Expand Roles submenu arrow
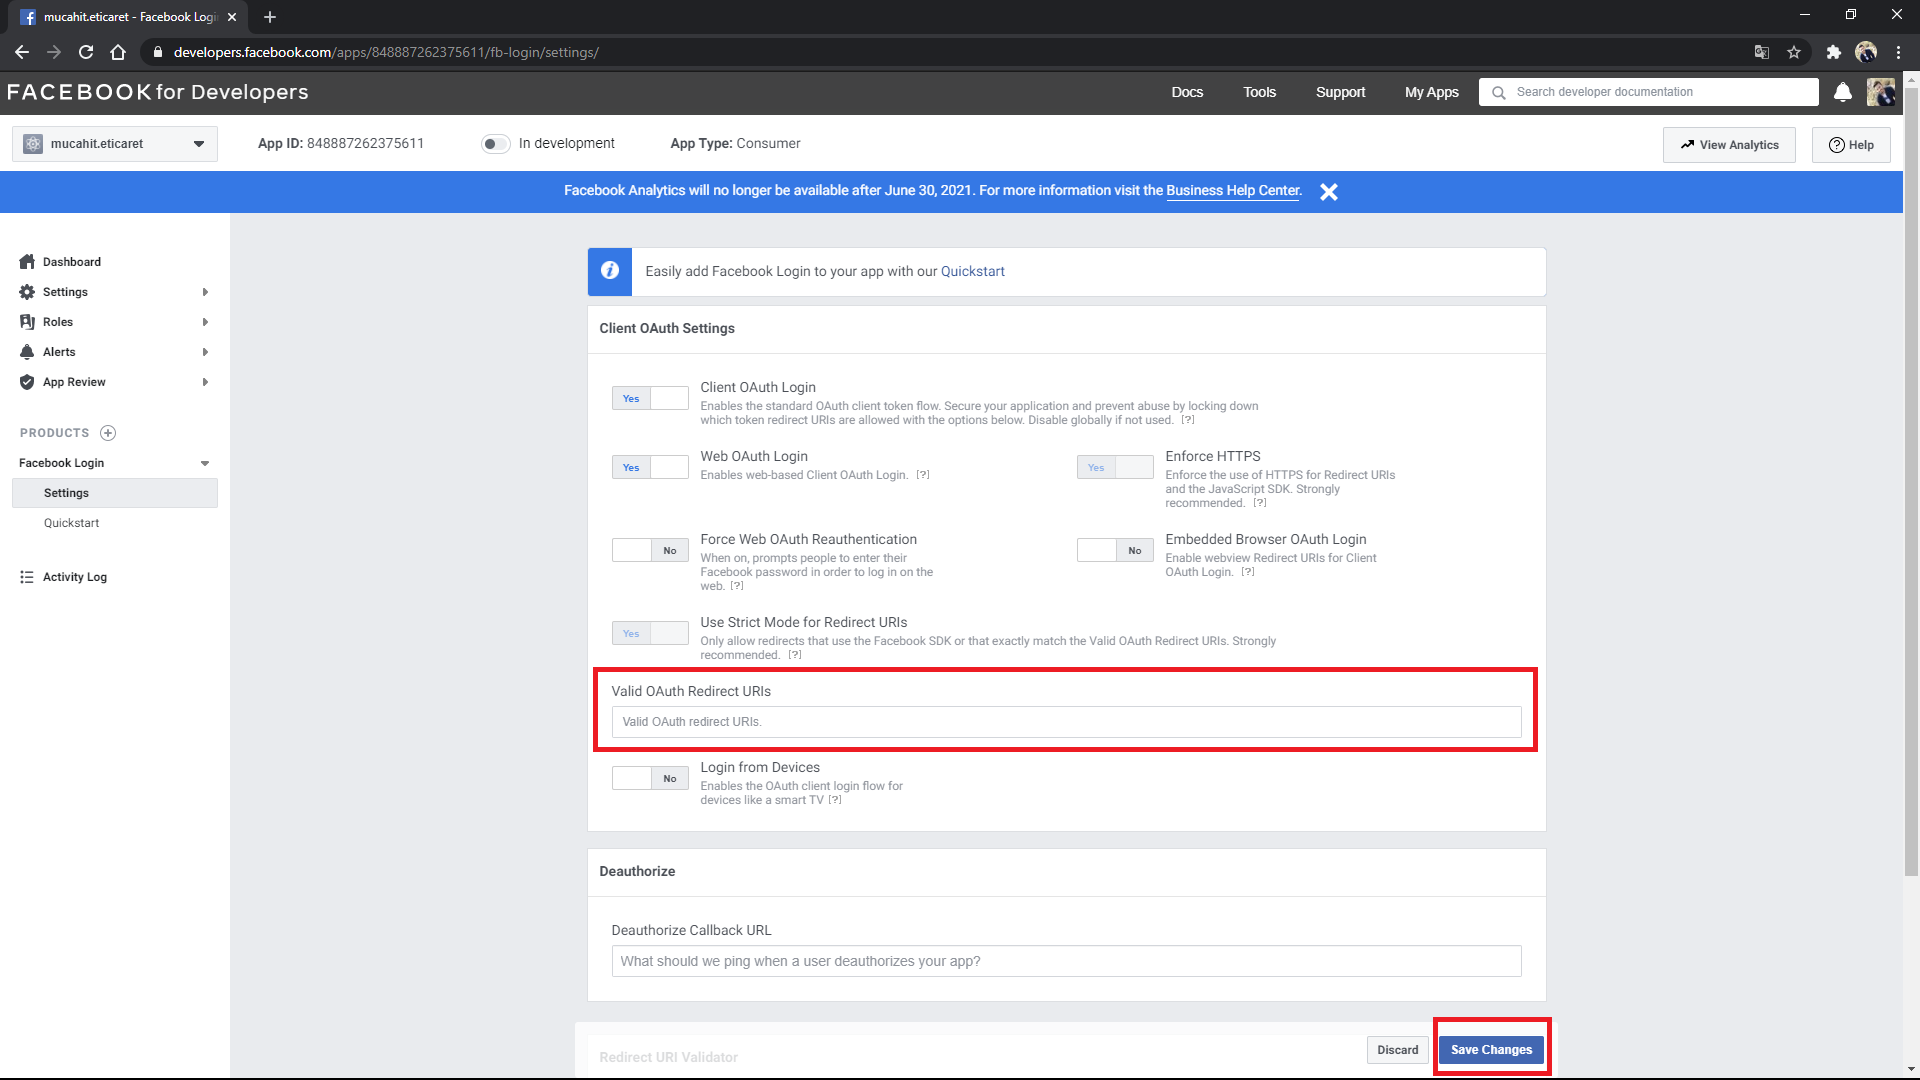The height and width of the screenshot is (1080, 1920). click(205, 322)
